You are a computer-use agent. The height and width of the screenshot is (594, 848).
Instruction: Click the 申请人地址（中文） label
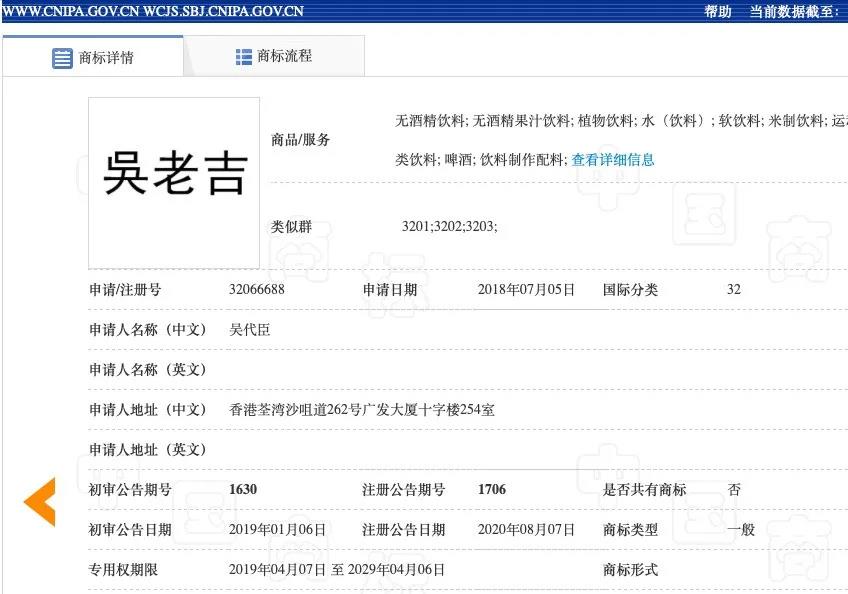[x=148, y=410]
